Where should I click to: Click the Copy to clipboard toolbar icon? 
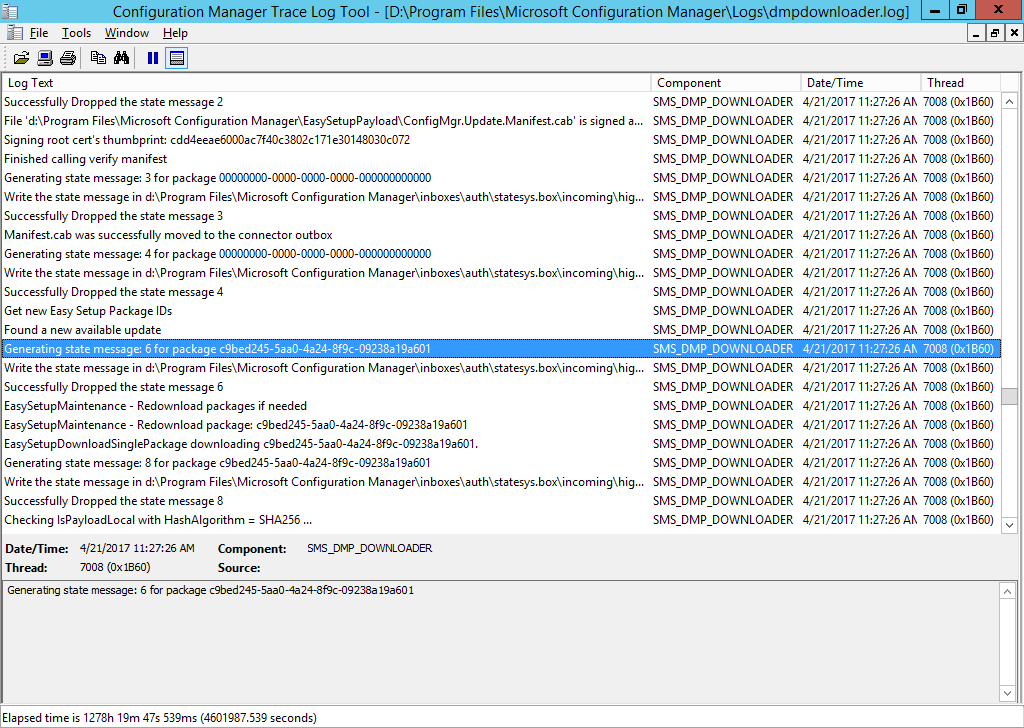coord(98,58)
